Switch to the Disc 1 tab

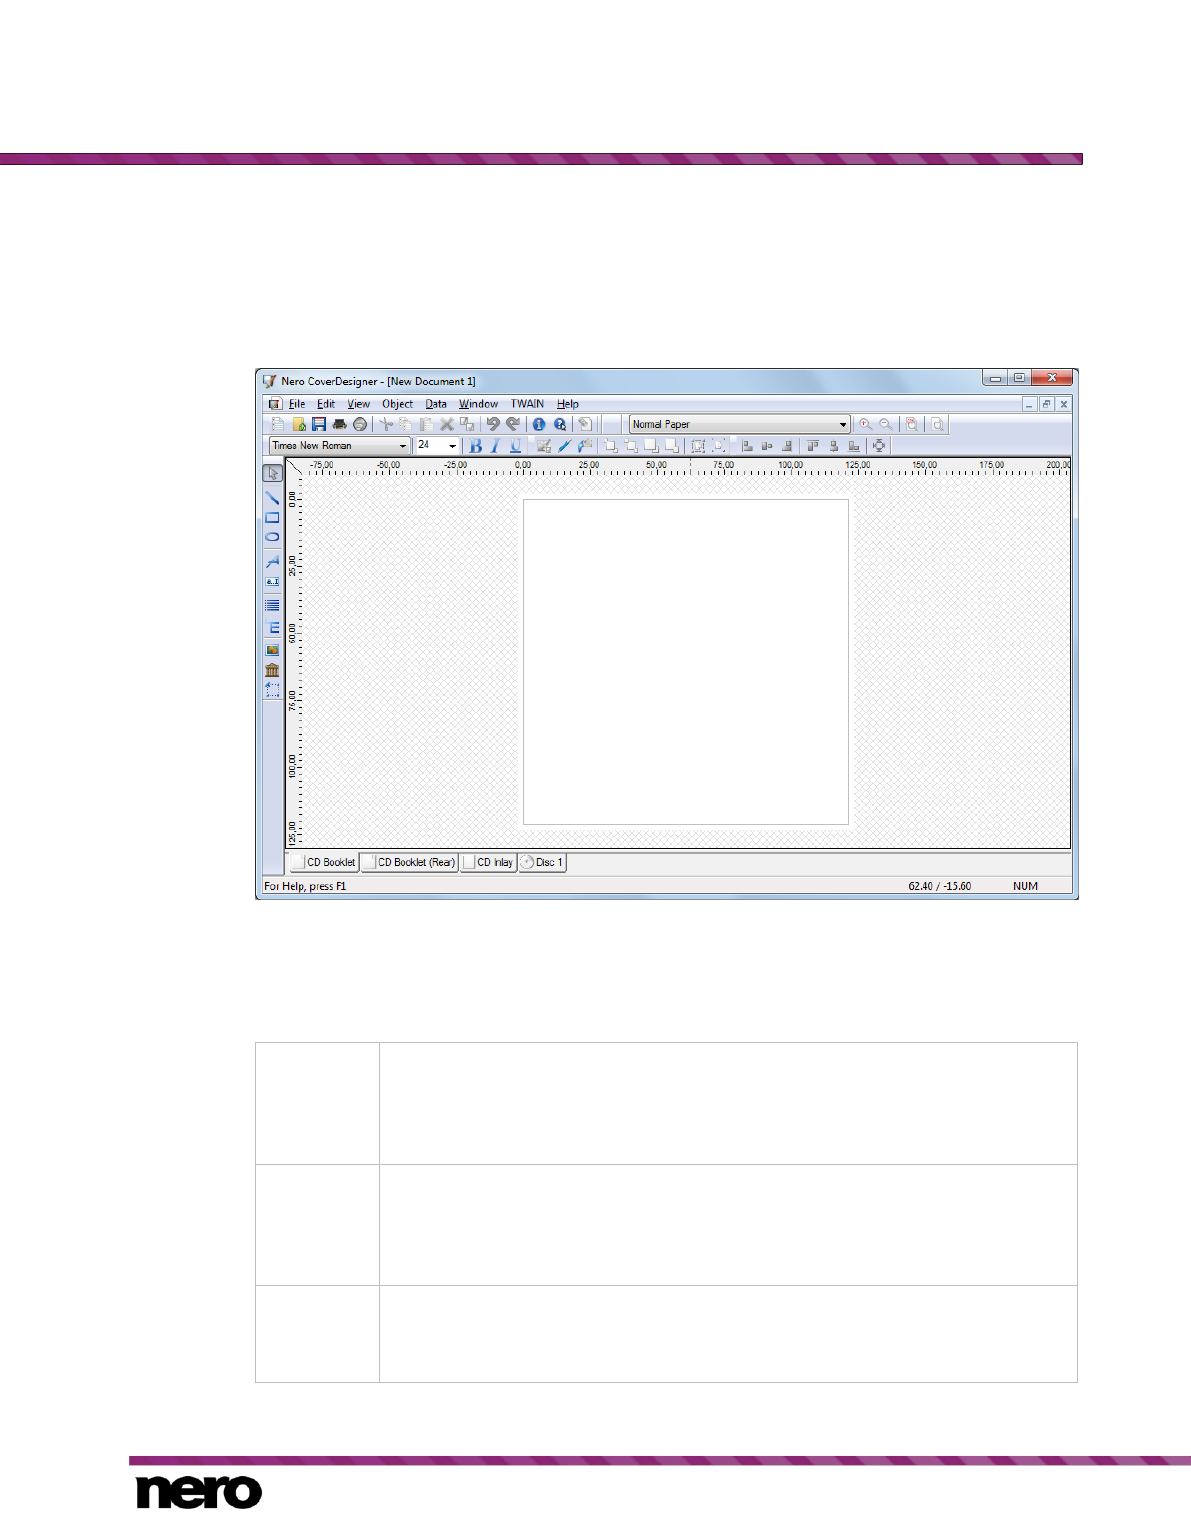point(542,862)
